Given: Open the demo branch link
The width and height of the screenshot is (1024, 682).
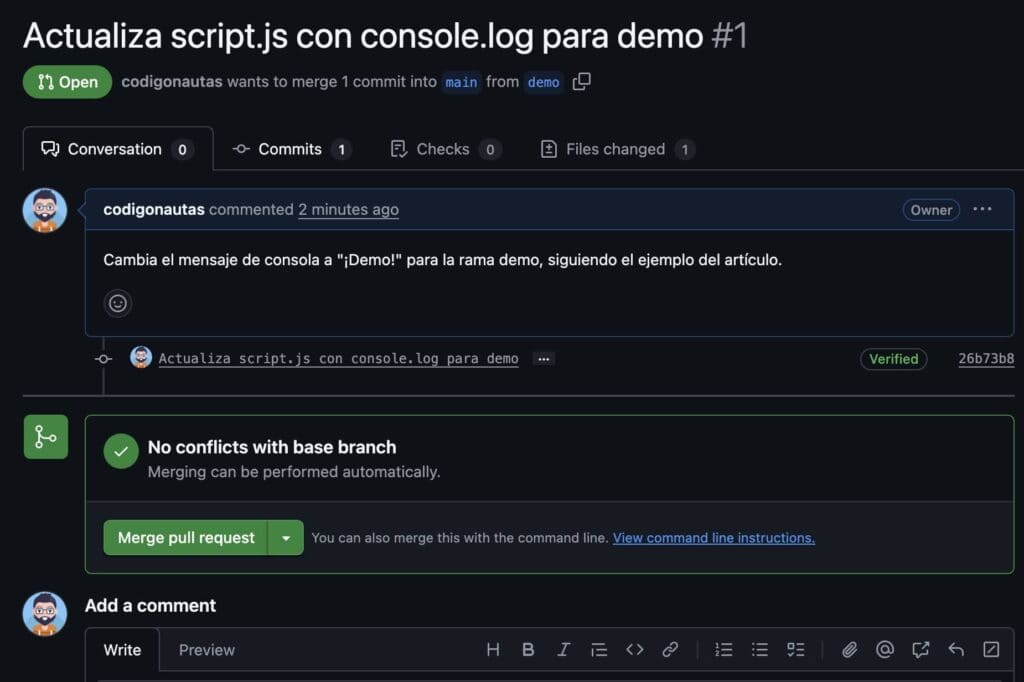Looking at the screenshot, I should coord(543,82).
